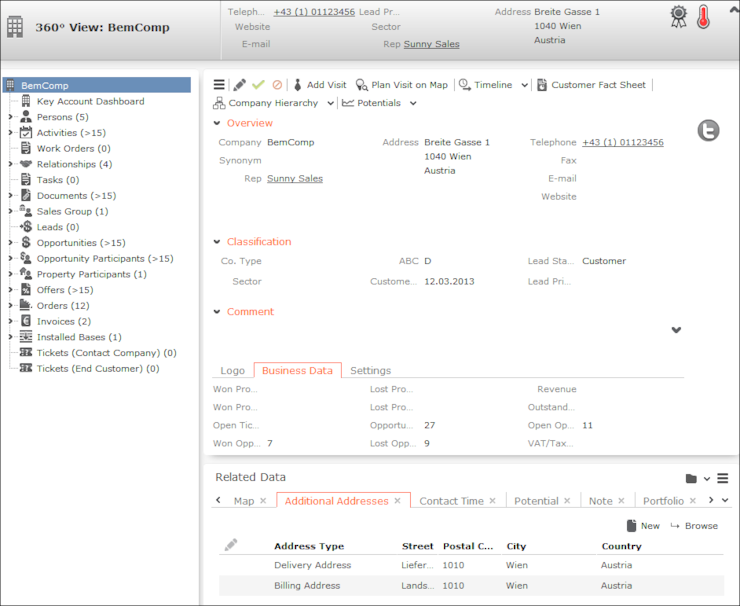This screenshot has width=740, height=606.
Task: Select Key Account Dashboard in tree
Action: [90, 101]
